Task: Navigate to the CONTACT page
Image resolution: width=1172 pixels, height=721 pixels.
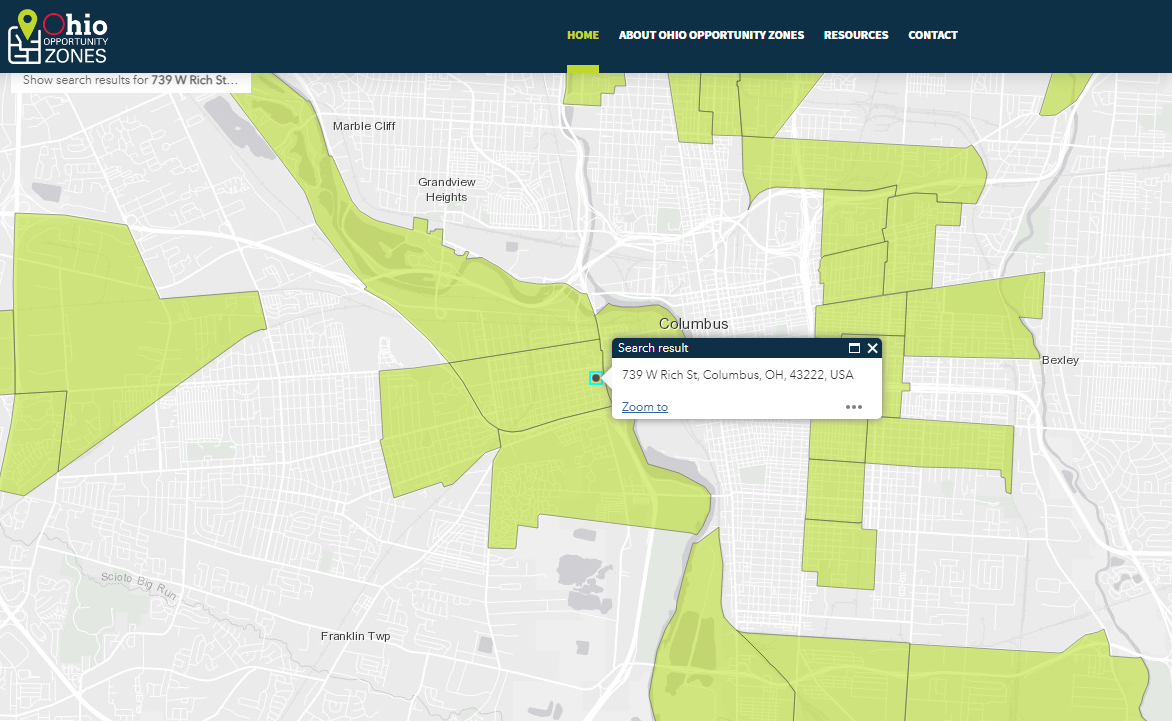Action: (933, 35)
